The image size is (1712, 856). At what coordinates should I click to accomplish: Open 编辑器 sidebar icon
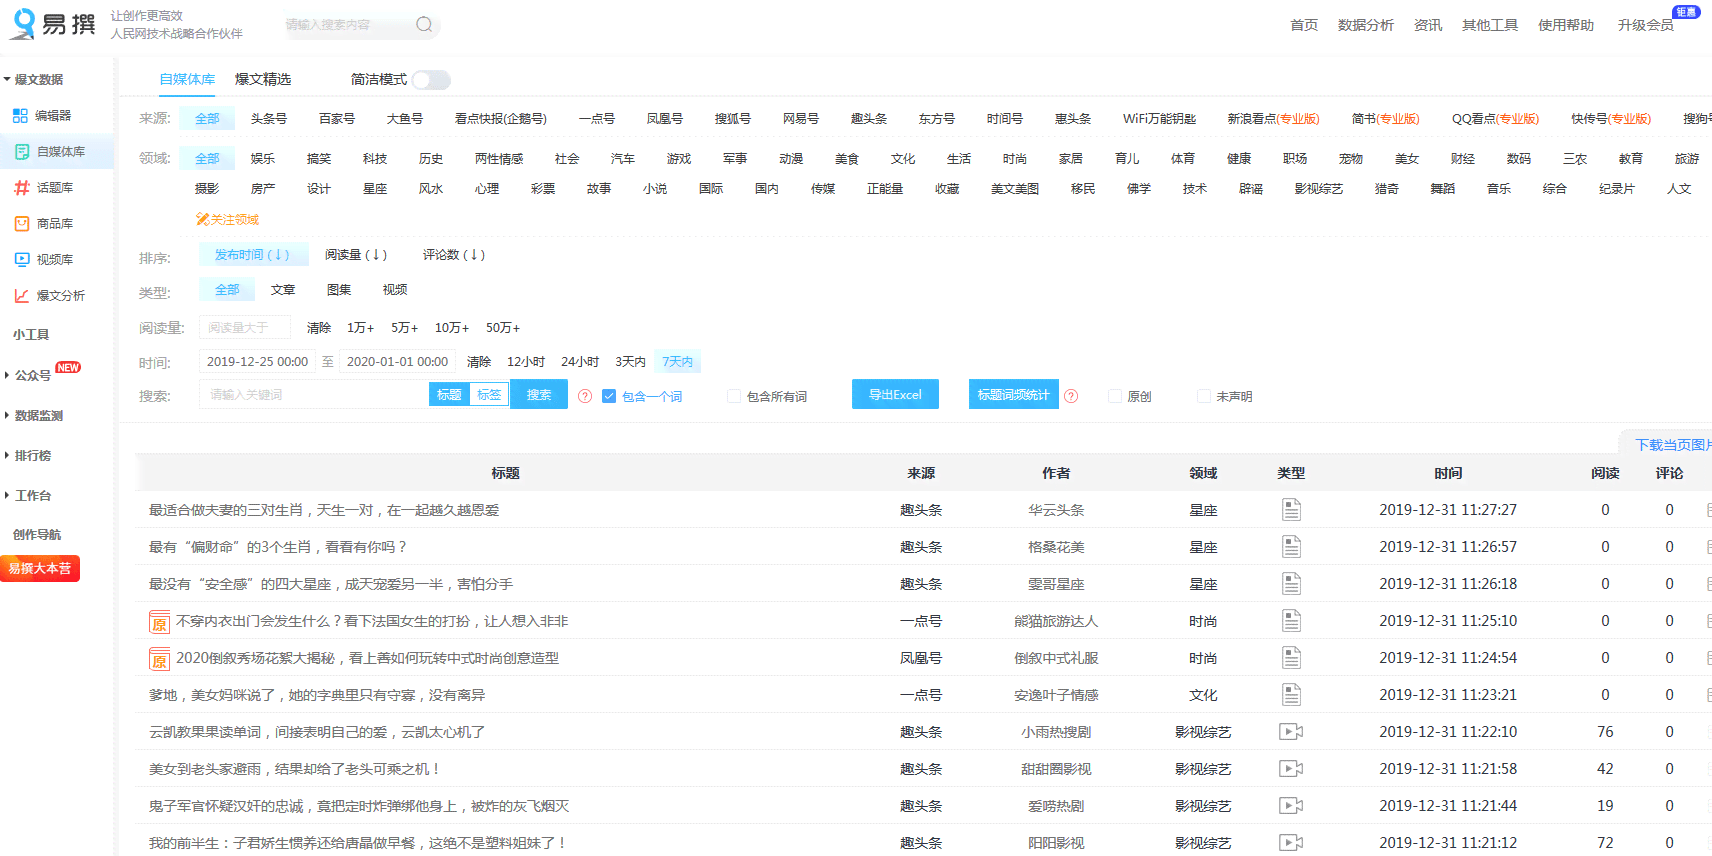[x=20, y=116]
